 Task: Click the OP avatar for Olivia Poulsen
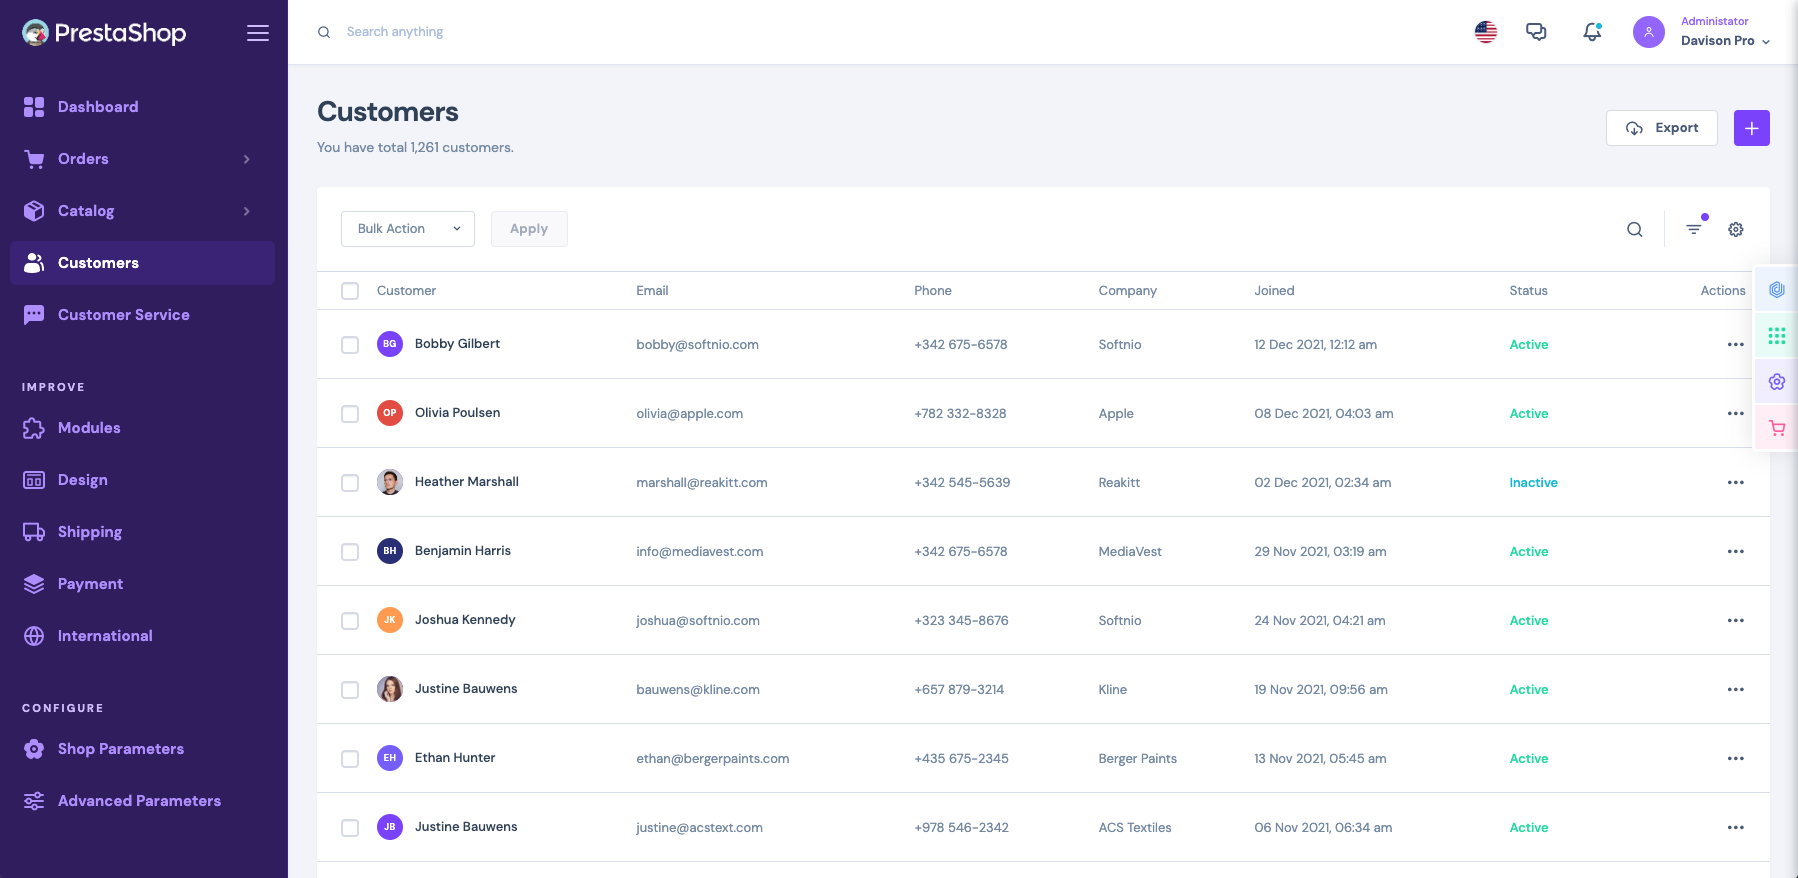click(x=390, y=413)
